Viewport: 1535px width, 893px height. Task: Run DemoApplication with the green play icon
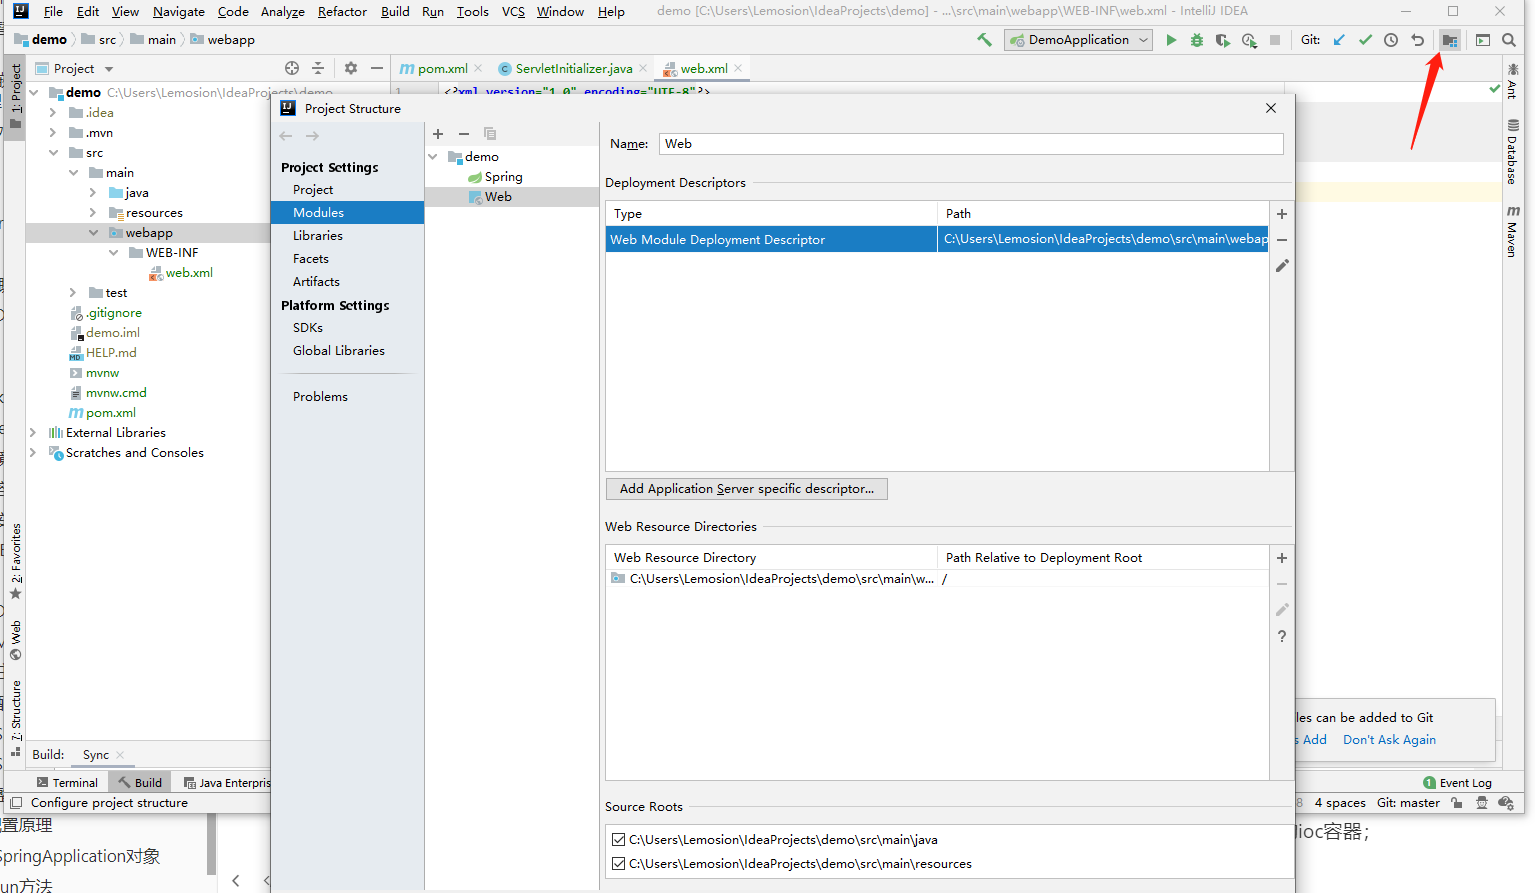tap(1171, 40)
